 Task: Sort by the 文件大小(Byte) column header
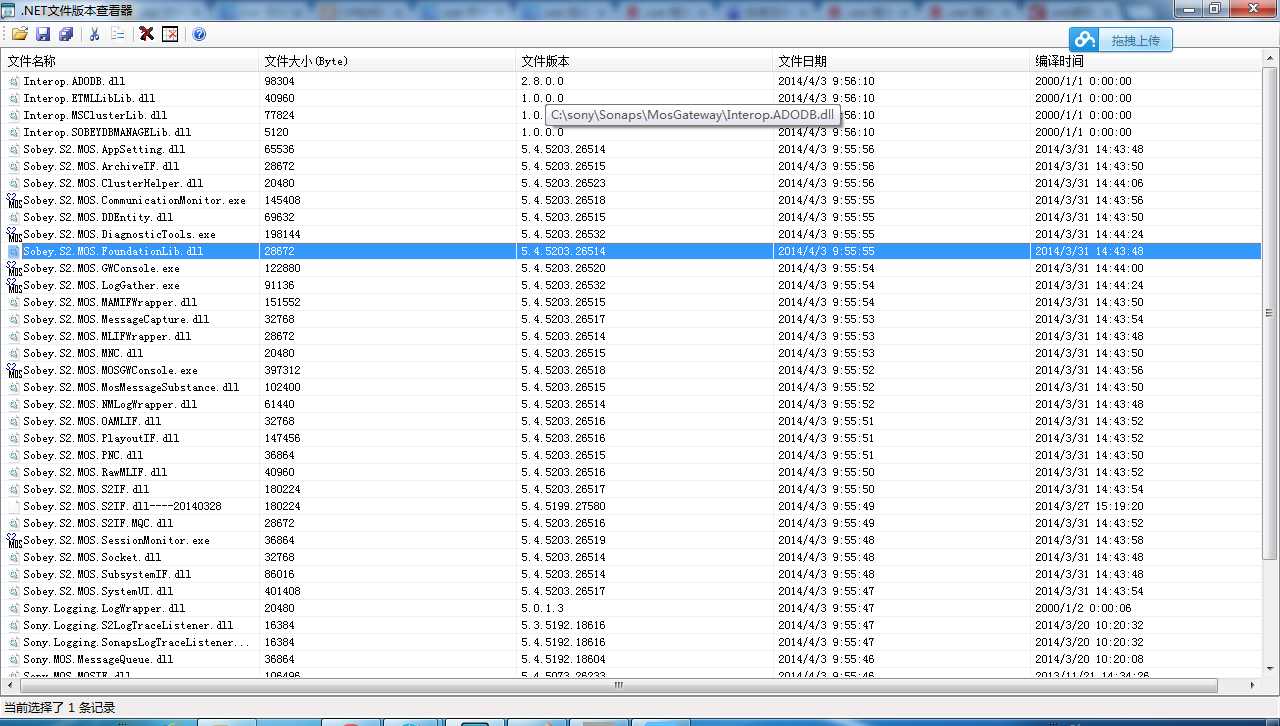[387, 61]
